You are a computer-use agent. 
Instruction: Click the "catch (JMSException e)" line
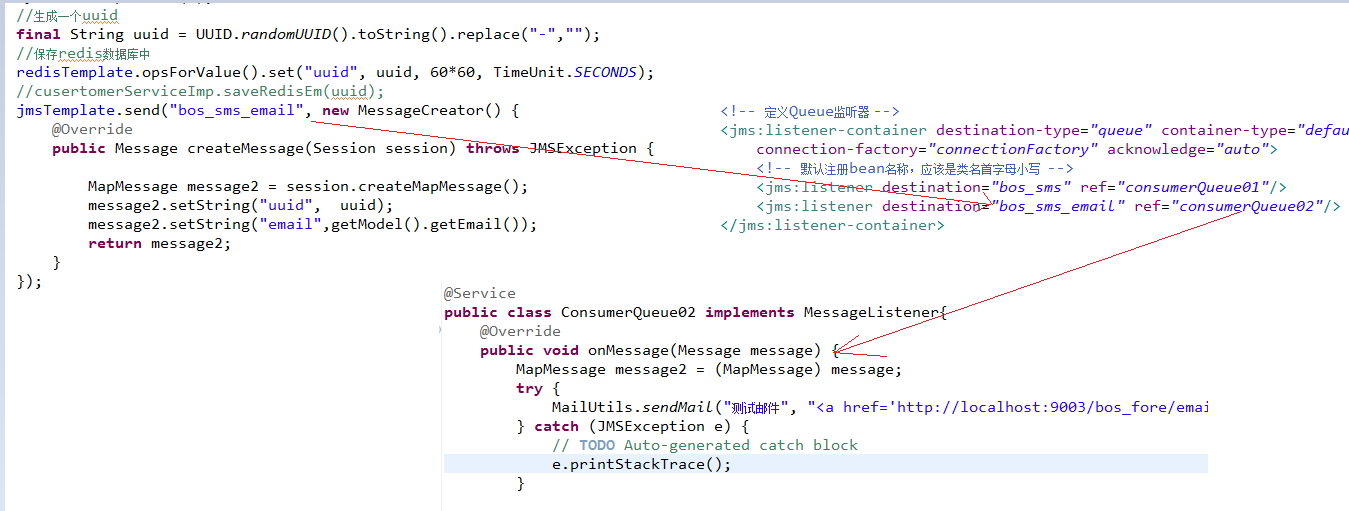pyautogui.click(x=633, y=426)
